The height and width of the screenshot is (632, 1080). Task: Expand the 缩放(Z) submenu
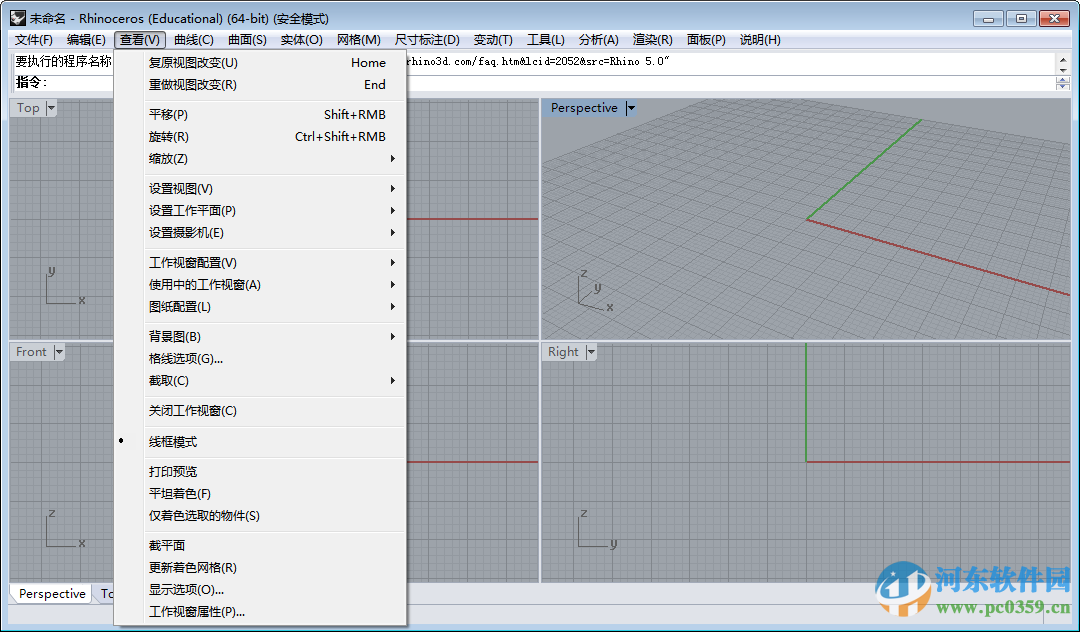pyautogui.click(x=260, y=158)
